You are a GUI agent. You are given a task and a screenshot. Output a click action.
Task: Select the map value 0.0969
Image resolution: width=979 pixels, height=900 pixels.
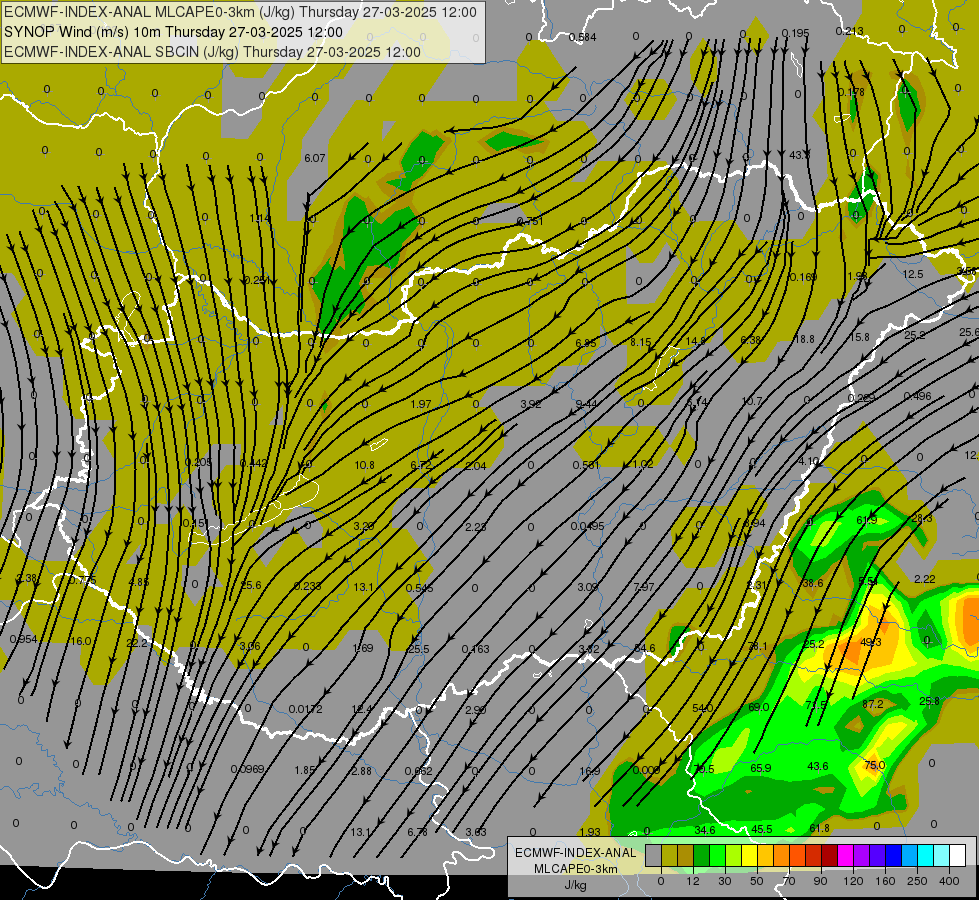pos(248,769)
